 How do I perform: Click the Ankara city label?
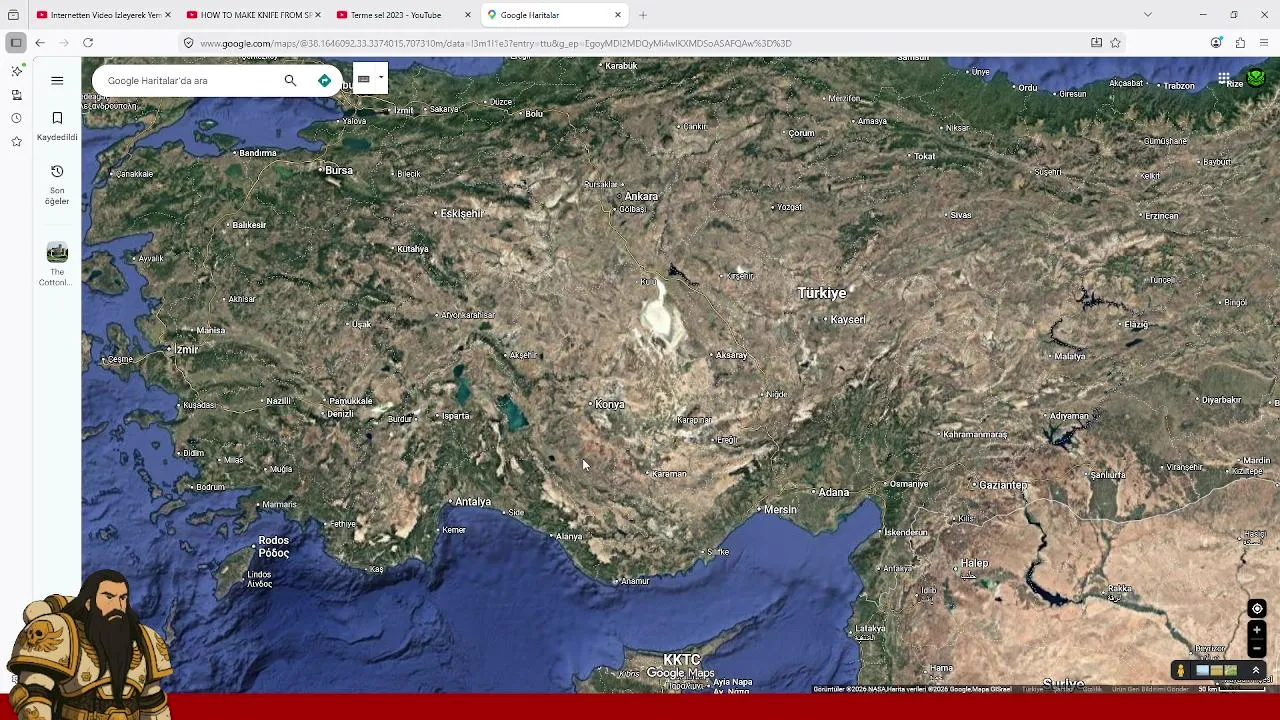click(641, 196)
